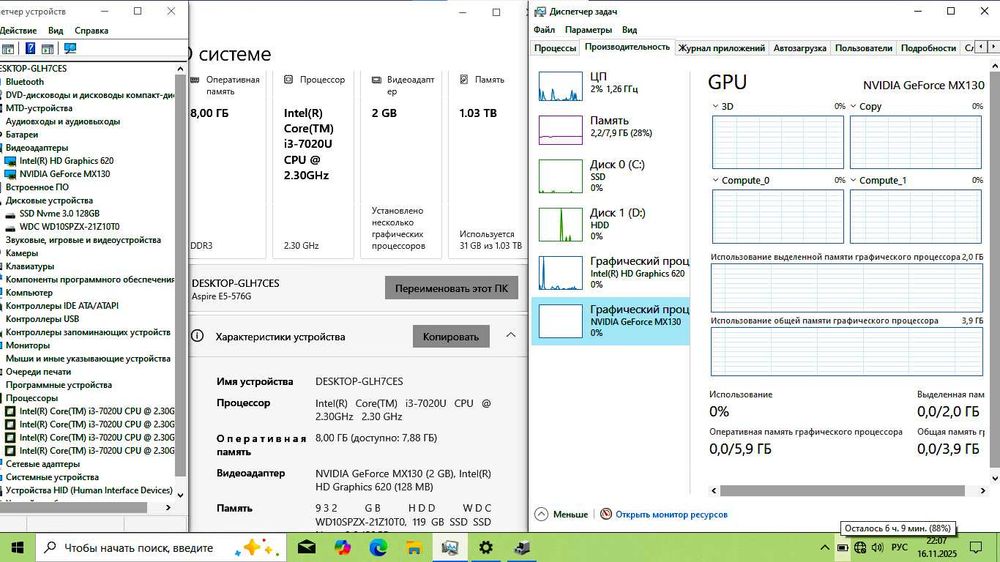Screen dimensions: 1000x562
Task: Launch Microsoft Edge from taskbar
Action: (x=378, y=547)
